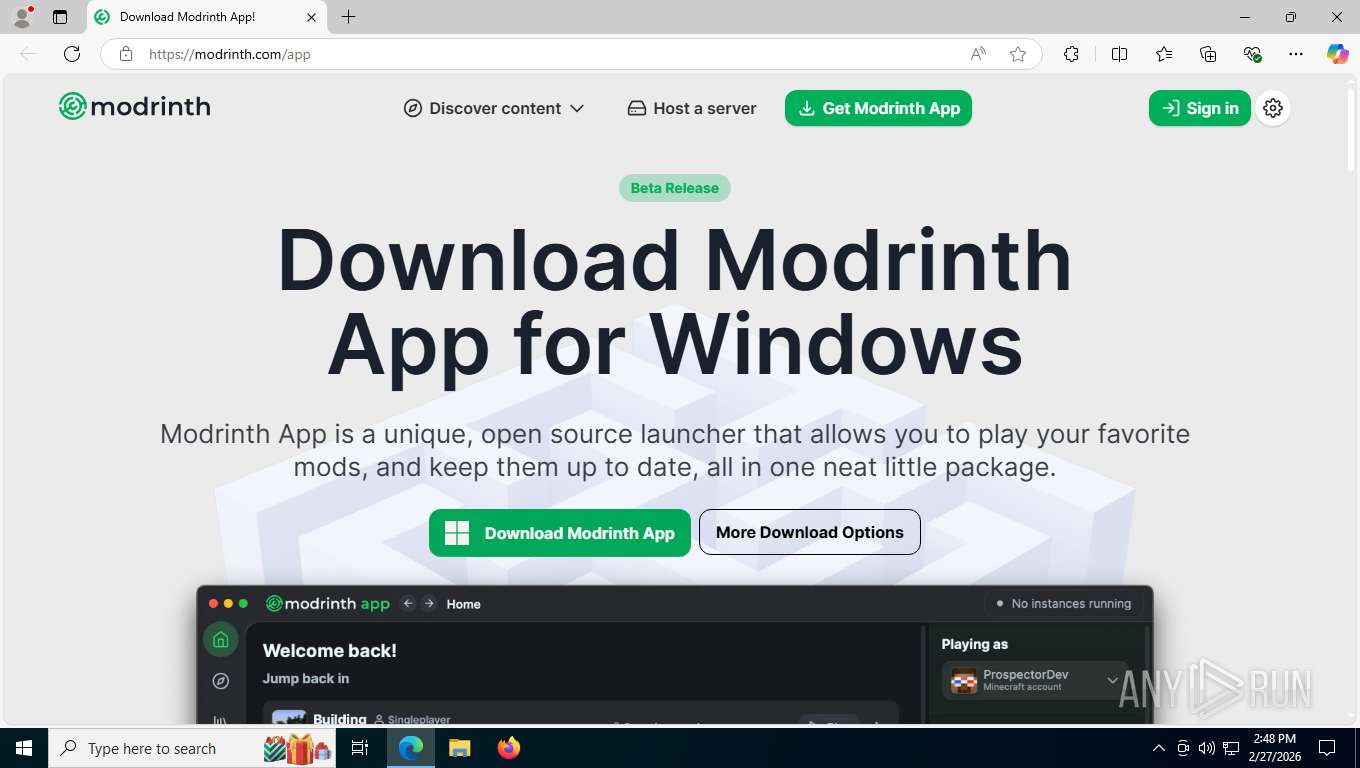Click the Edge taskbar icon
1360x768 pixels.
(410, 748)
